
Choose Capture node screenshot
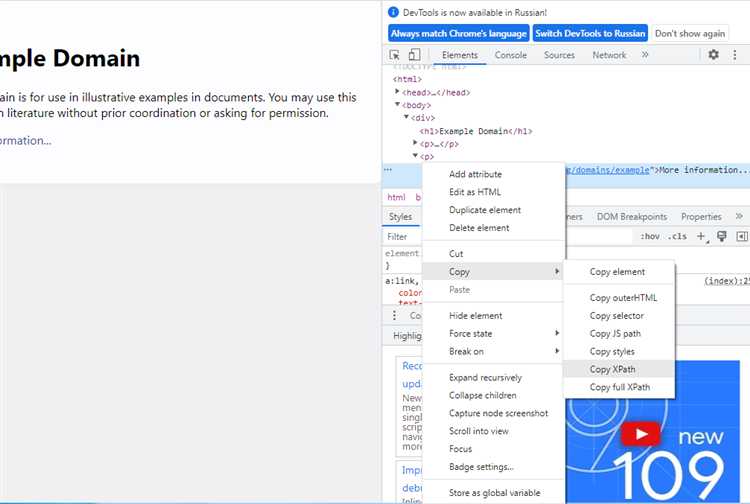493,413
